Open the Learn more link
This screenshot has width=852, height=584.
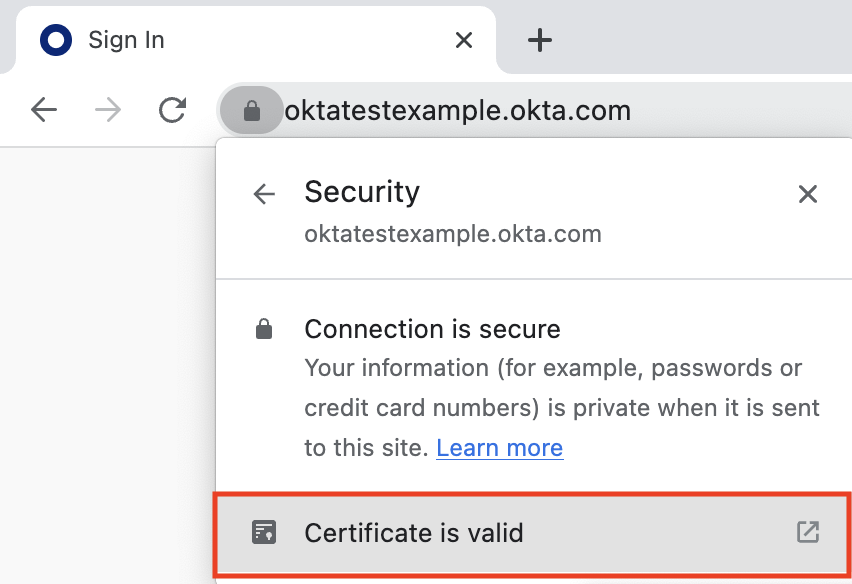[x=499, y=447]
